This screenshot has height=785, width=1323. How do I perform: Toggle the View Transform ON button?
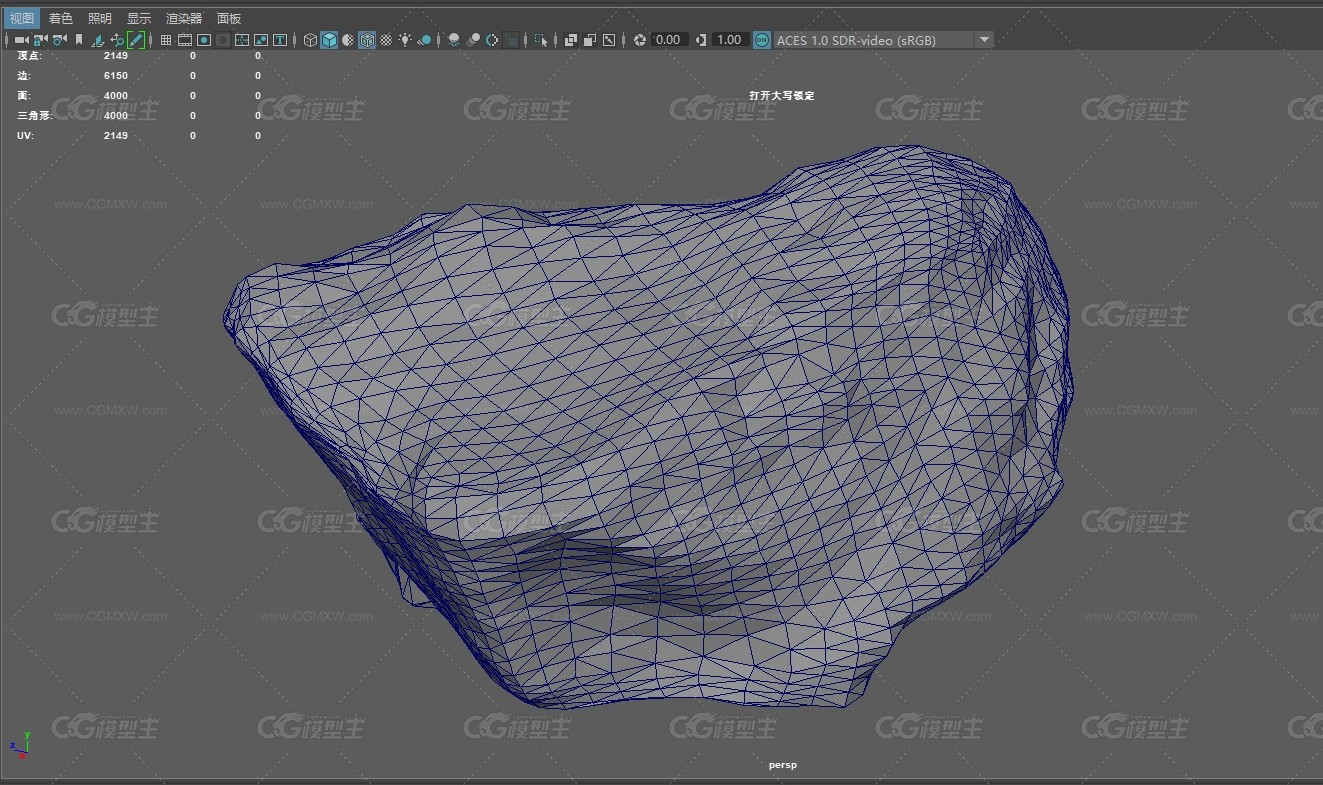[x=762, y=40]
